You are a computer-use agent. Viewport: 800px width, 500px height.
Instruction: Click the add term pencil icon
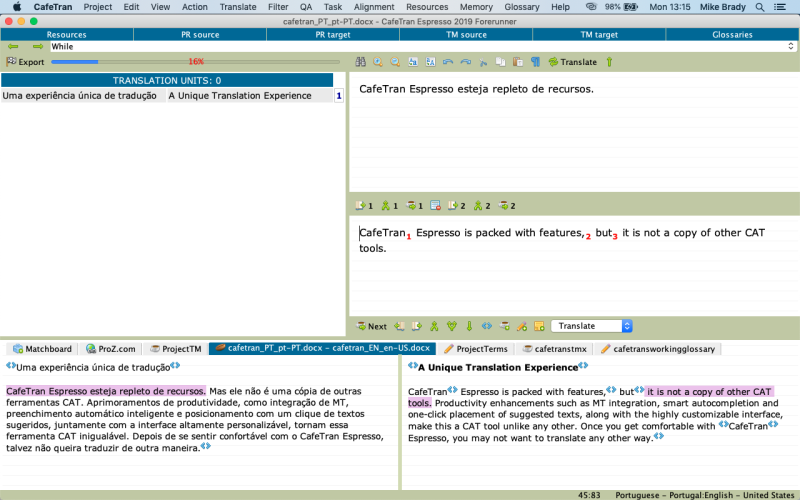pyautogui.click(x=521, y=326)
